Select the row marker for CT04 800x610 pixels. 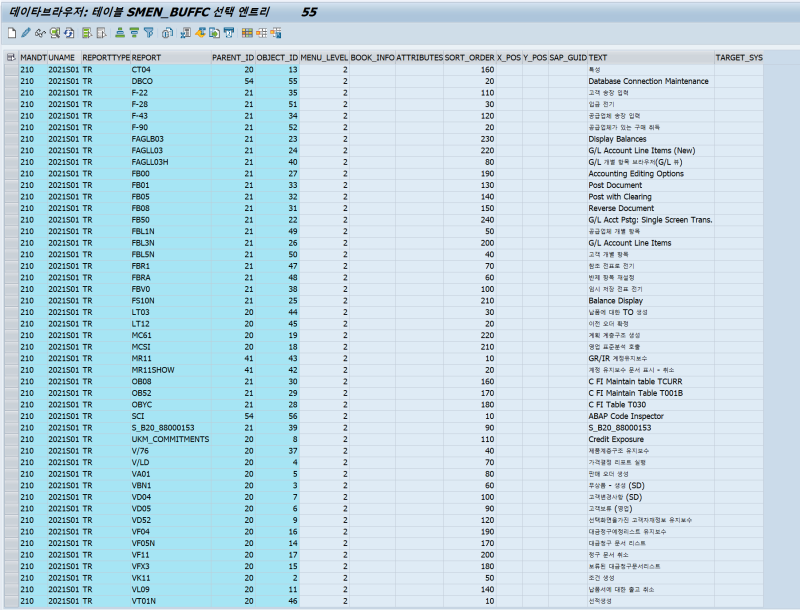click(x=11, y=69)
